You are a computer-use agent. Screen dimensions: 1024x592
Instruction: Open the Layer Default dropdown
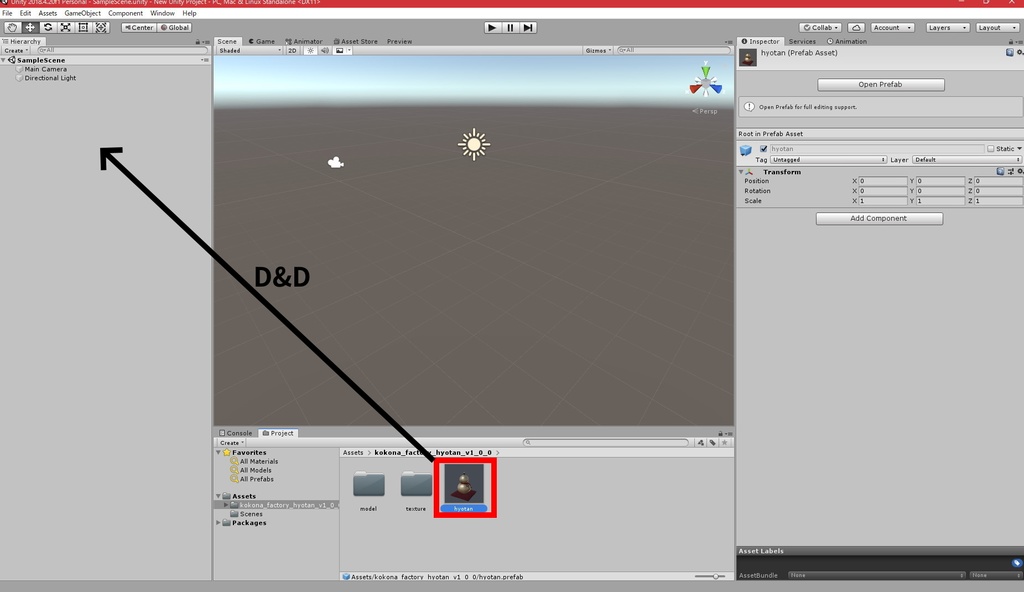(967, 159)
